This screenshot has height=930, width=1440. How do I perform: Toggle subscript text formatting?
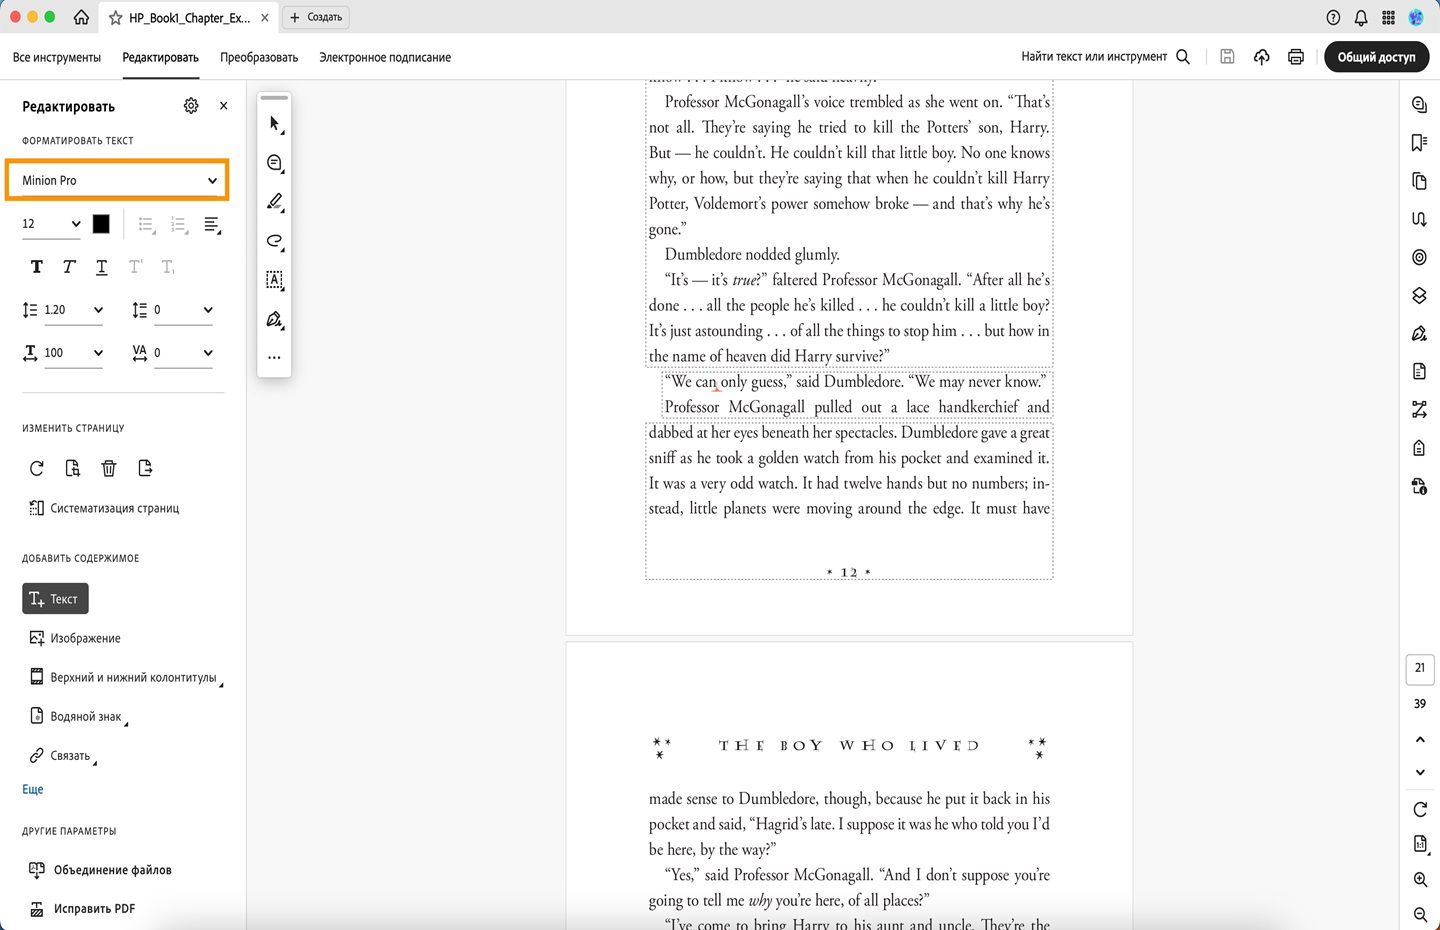(x=167, y=267)
